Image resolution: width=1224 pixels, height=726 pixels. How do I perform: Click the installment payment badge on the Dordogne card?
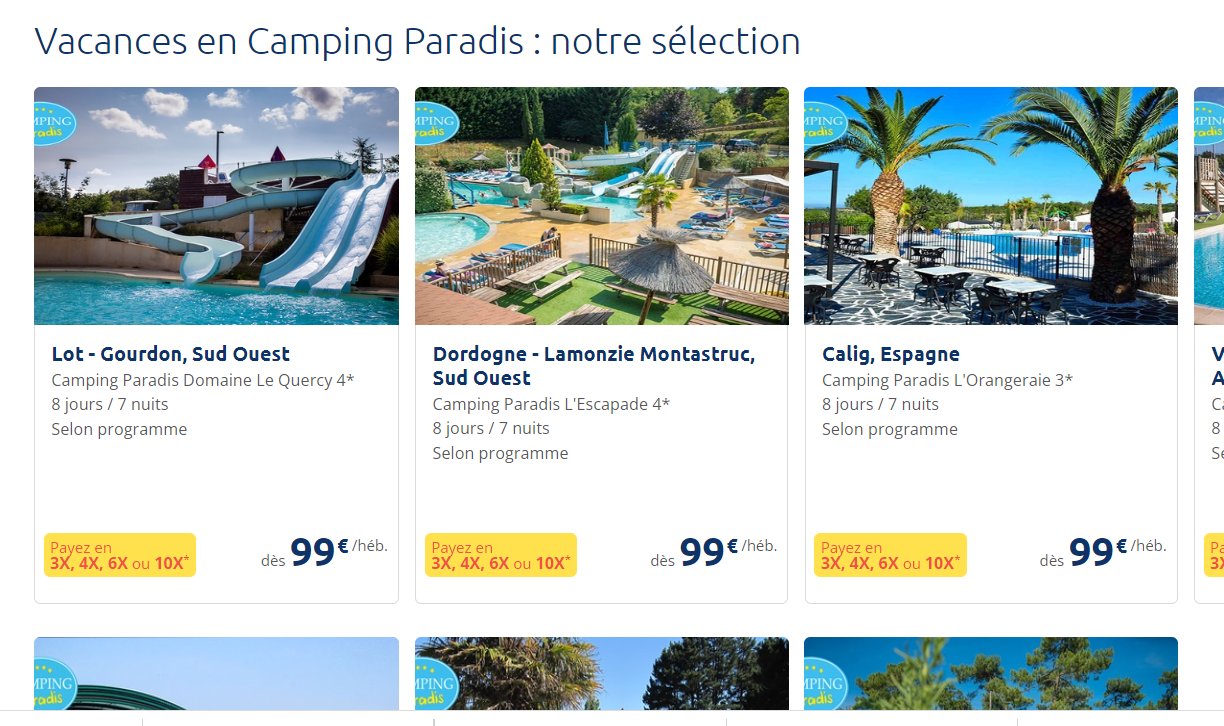pos(501,555)
